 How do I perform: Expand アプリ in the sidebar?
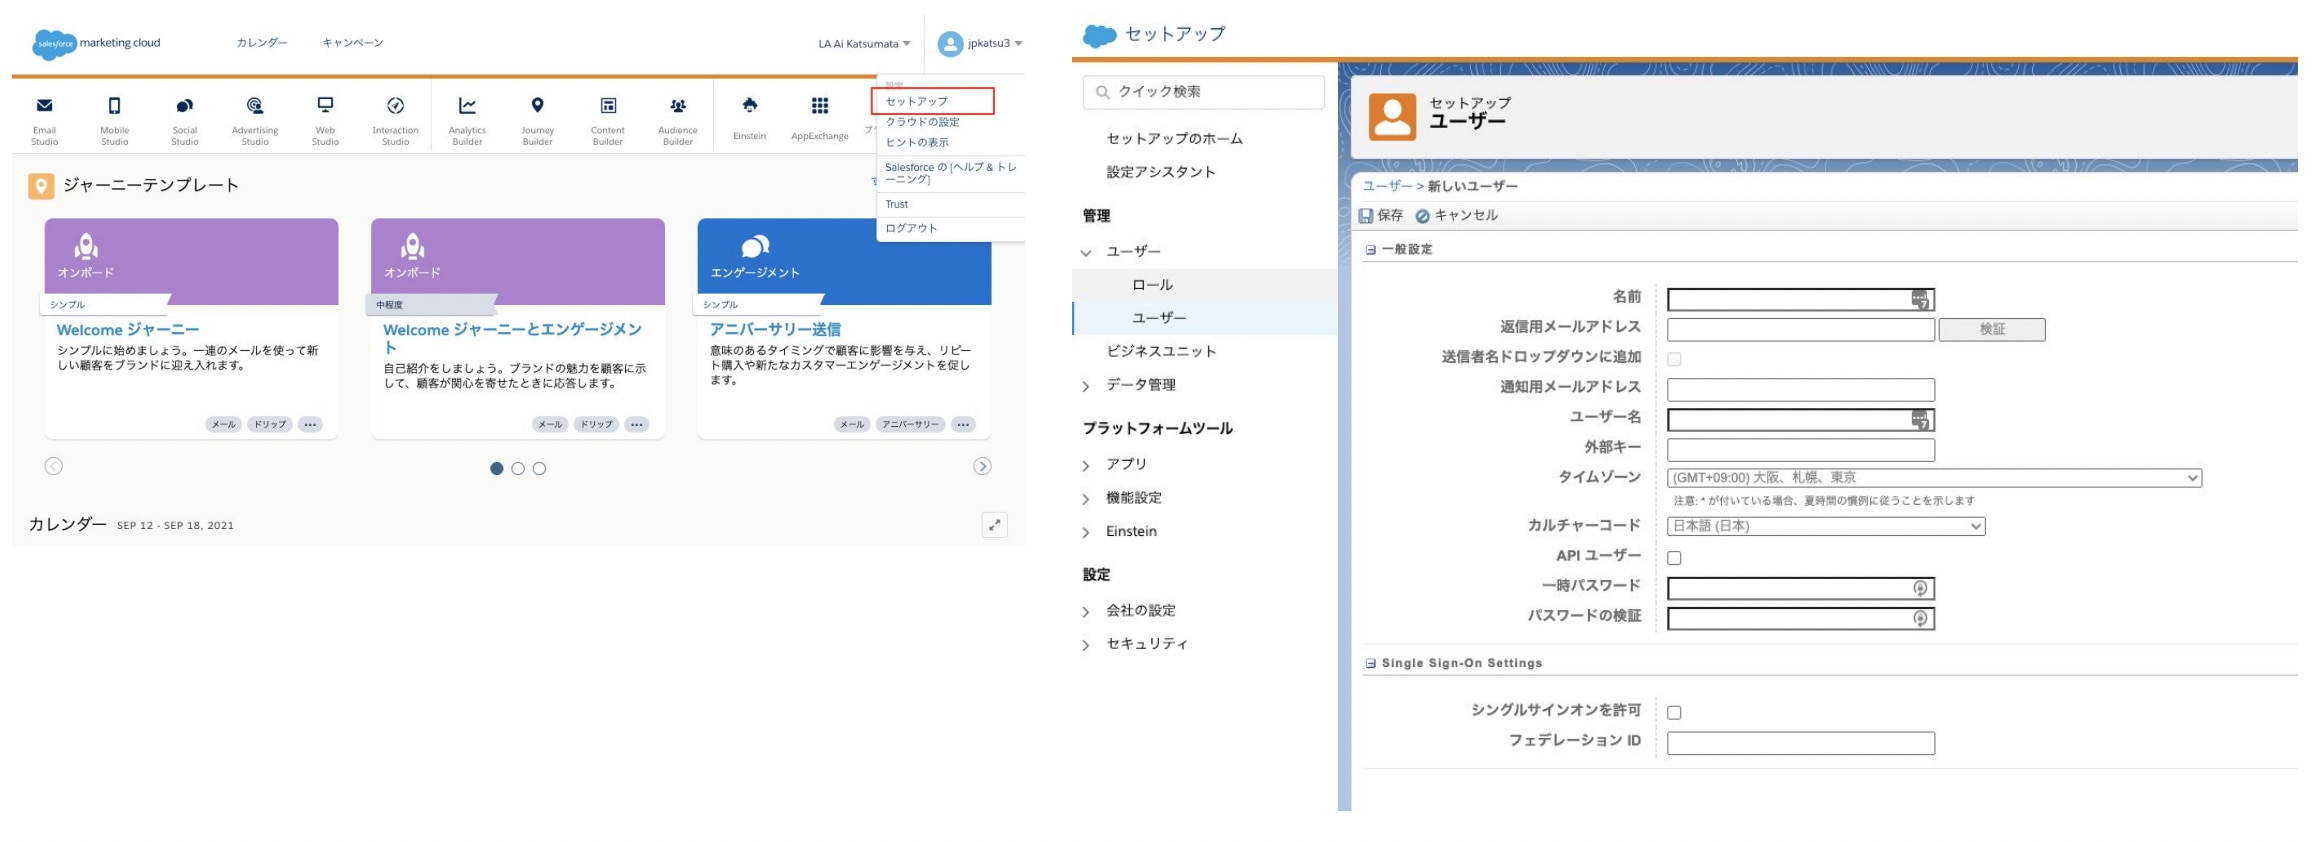1086,466
